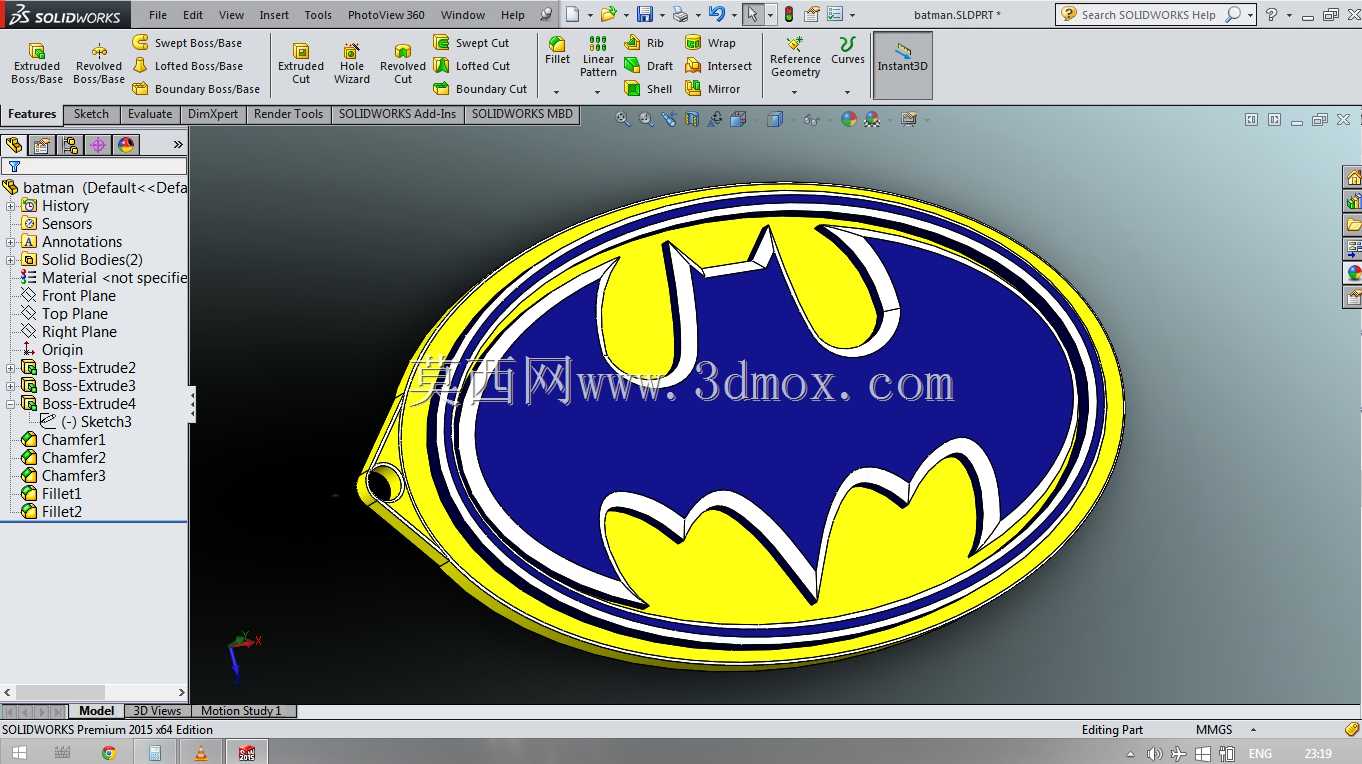Open the DimXpertManager panel tab
The width and height of the screenshot is (1362, 764).
98,145
